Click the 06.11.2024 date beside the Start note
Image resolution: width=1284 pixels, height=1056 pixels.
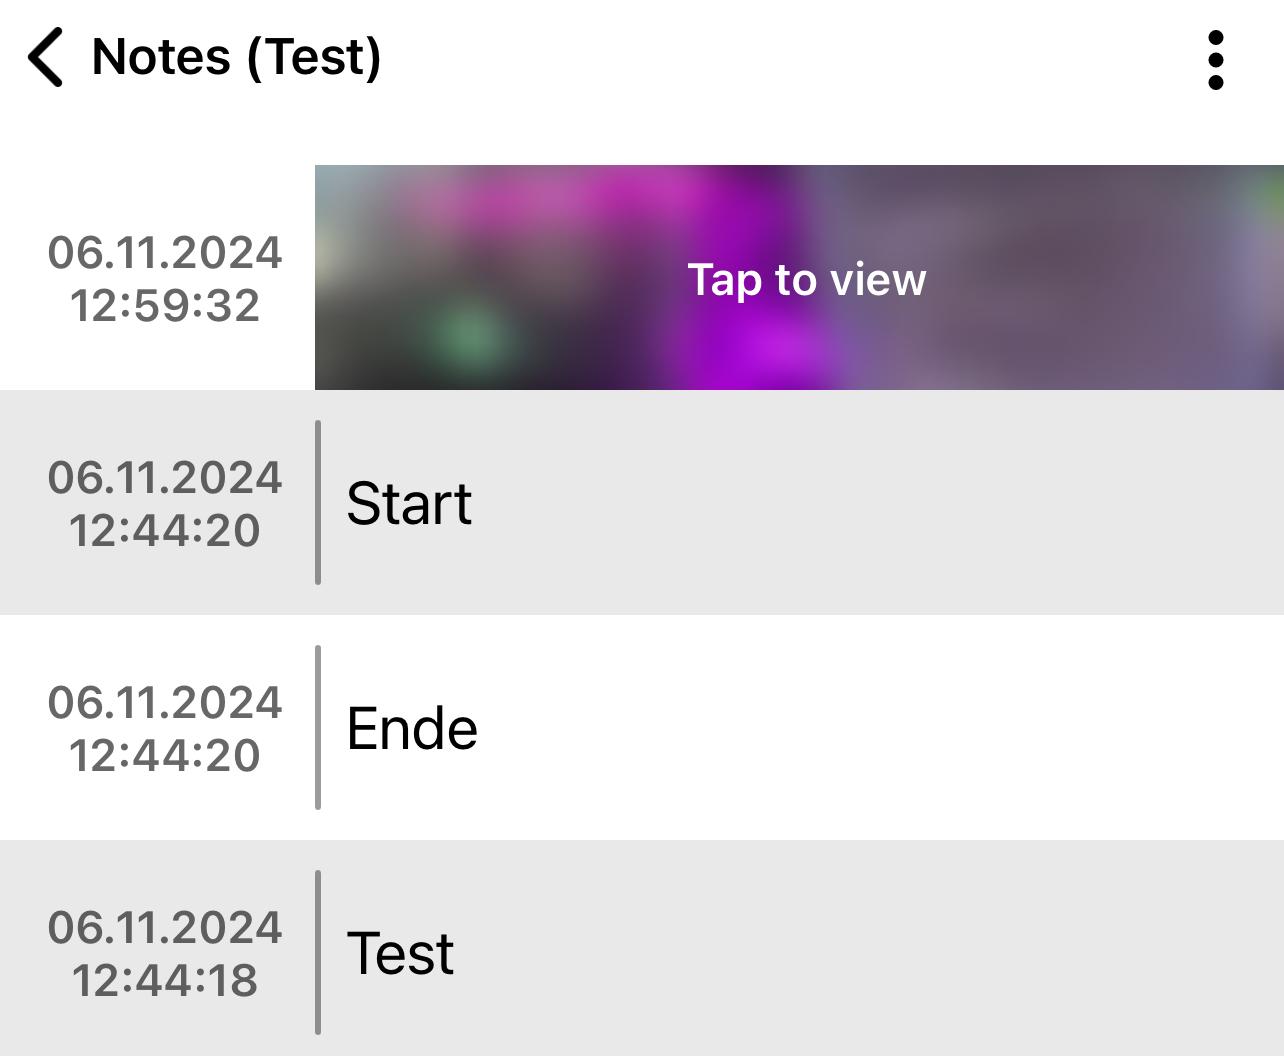pos(165,477)
